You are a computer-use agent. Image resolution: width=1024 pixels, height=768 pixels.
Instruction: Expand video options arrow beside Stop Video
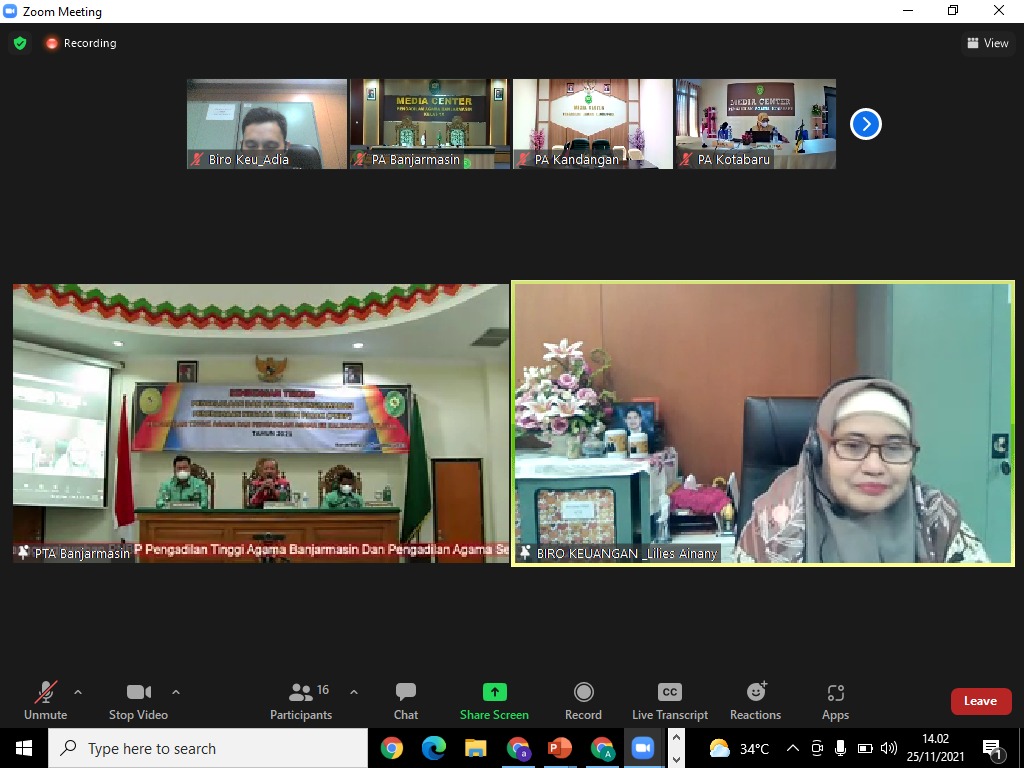tap(176, 692)
